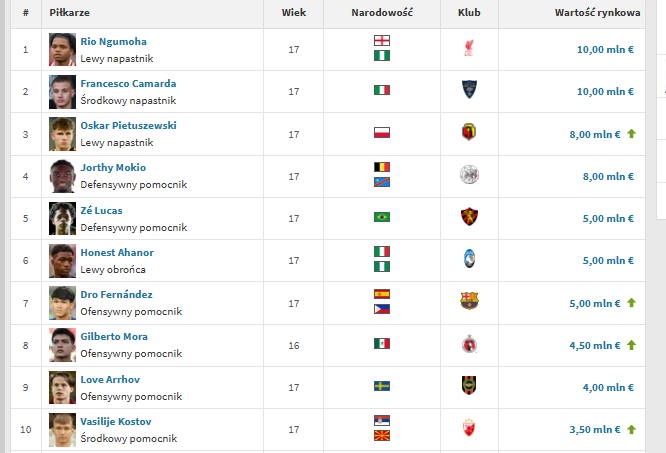Viewport: 666px width, 453px height.
Task: Open the Jagiellonia crest next to Pietuszewski
Action: (469, 132)
